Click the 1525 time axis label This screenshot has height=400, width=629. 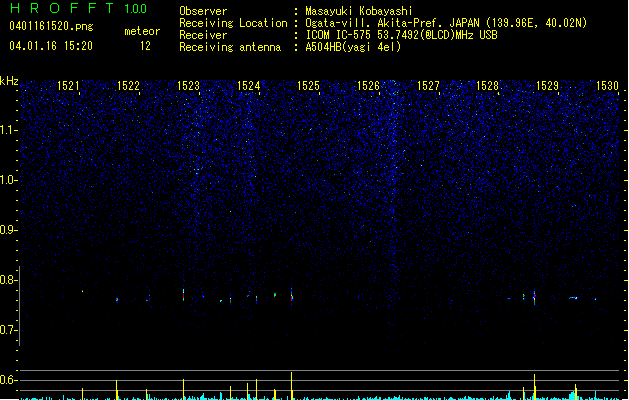[308, 86]
